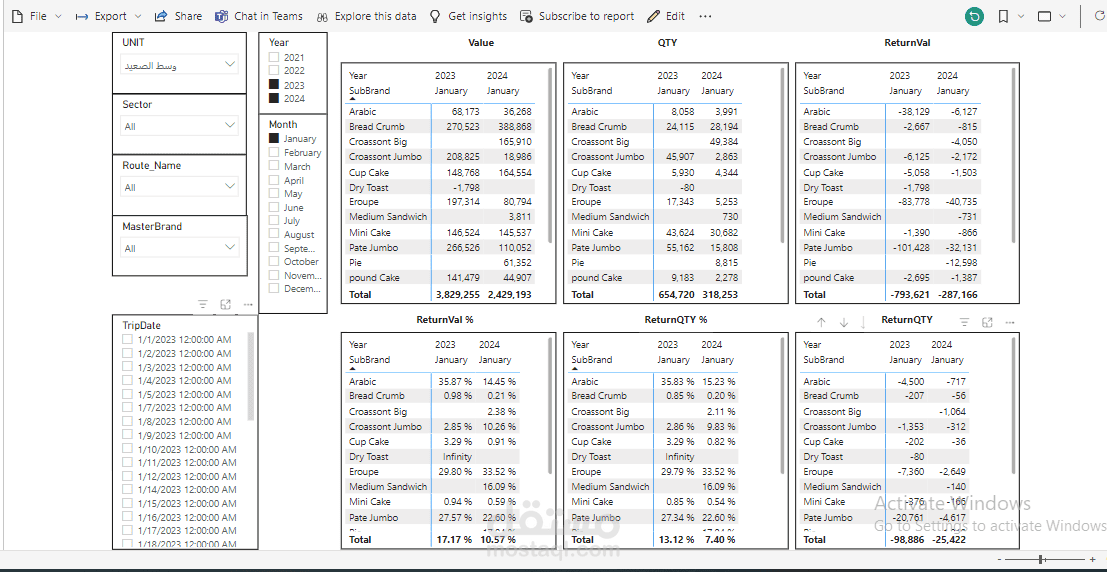Click Cup Cake row in ReturnQTY % table

[653, 442]
